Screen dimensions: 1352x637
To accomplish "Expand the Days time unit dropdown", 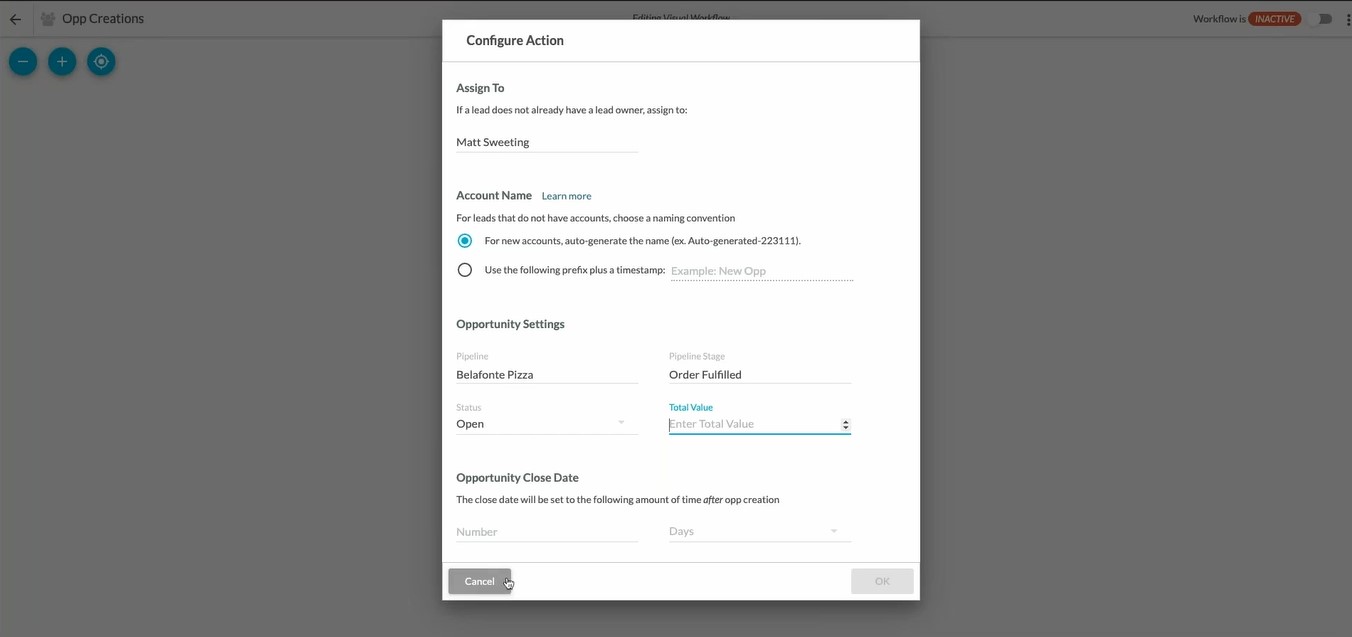I will coord(759,531).
